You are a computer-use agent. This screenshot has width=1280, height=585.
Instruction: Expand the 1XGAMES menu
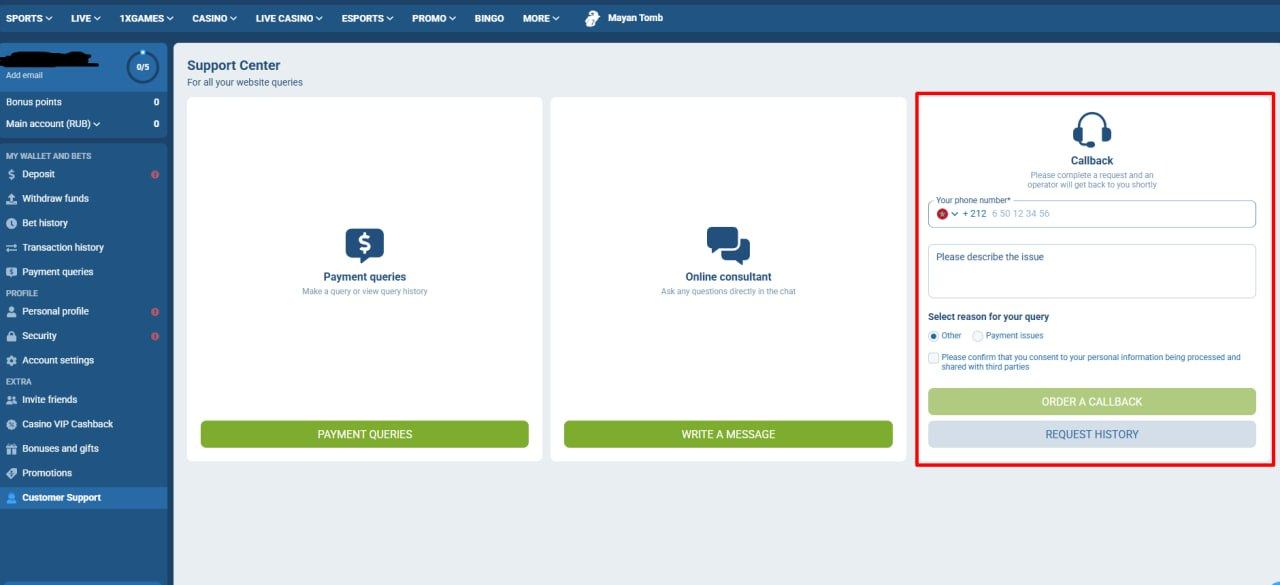point(147,18)
